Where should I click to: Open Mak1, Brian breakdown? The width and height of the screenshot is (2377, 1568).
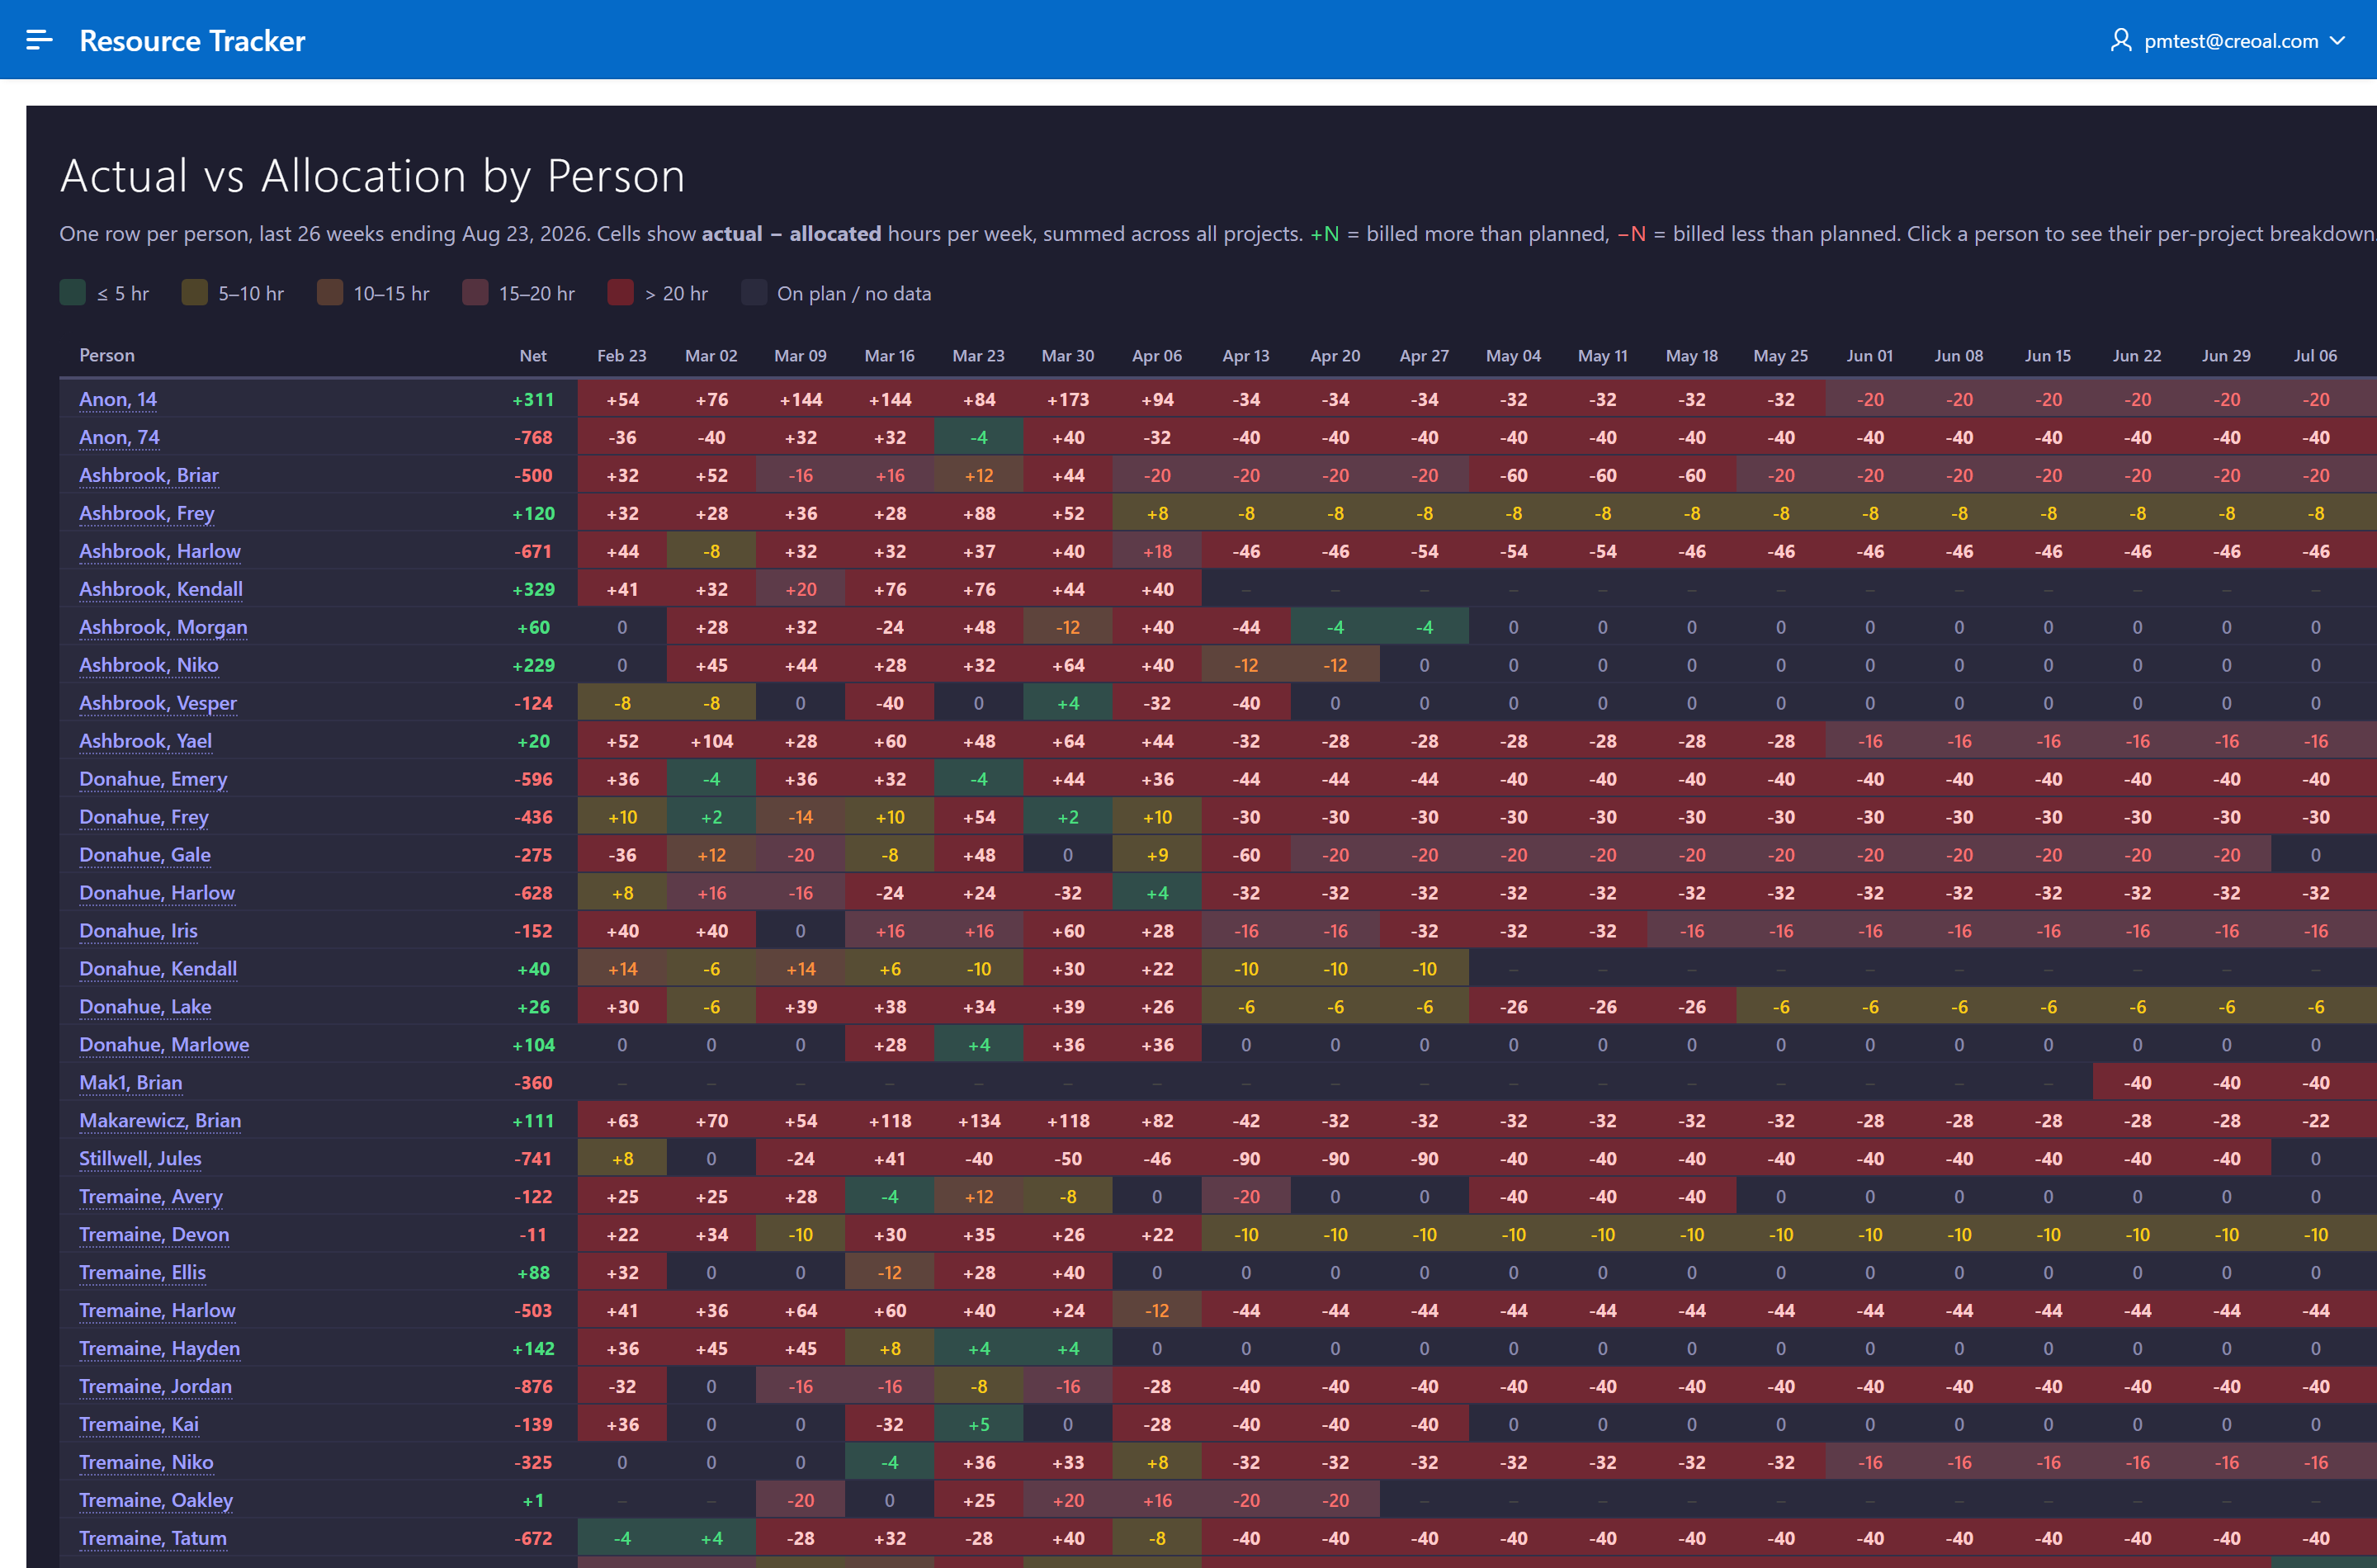click(131, 1083)
